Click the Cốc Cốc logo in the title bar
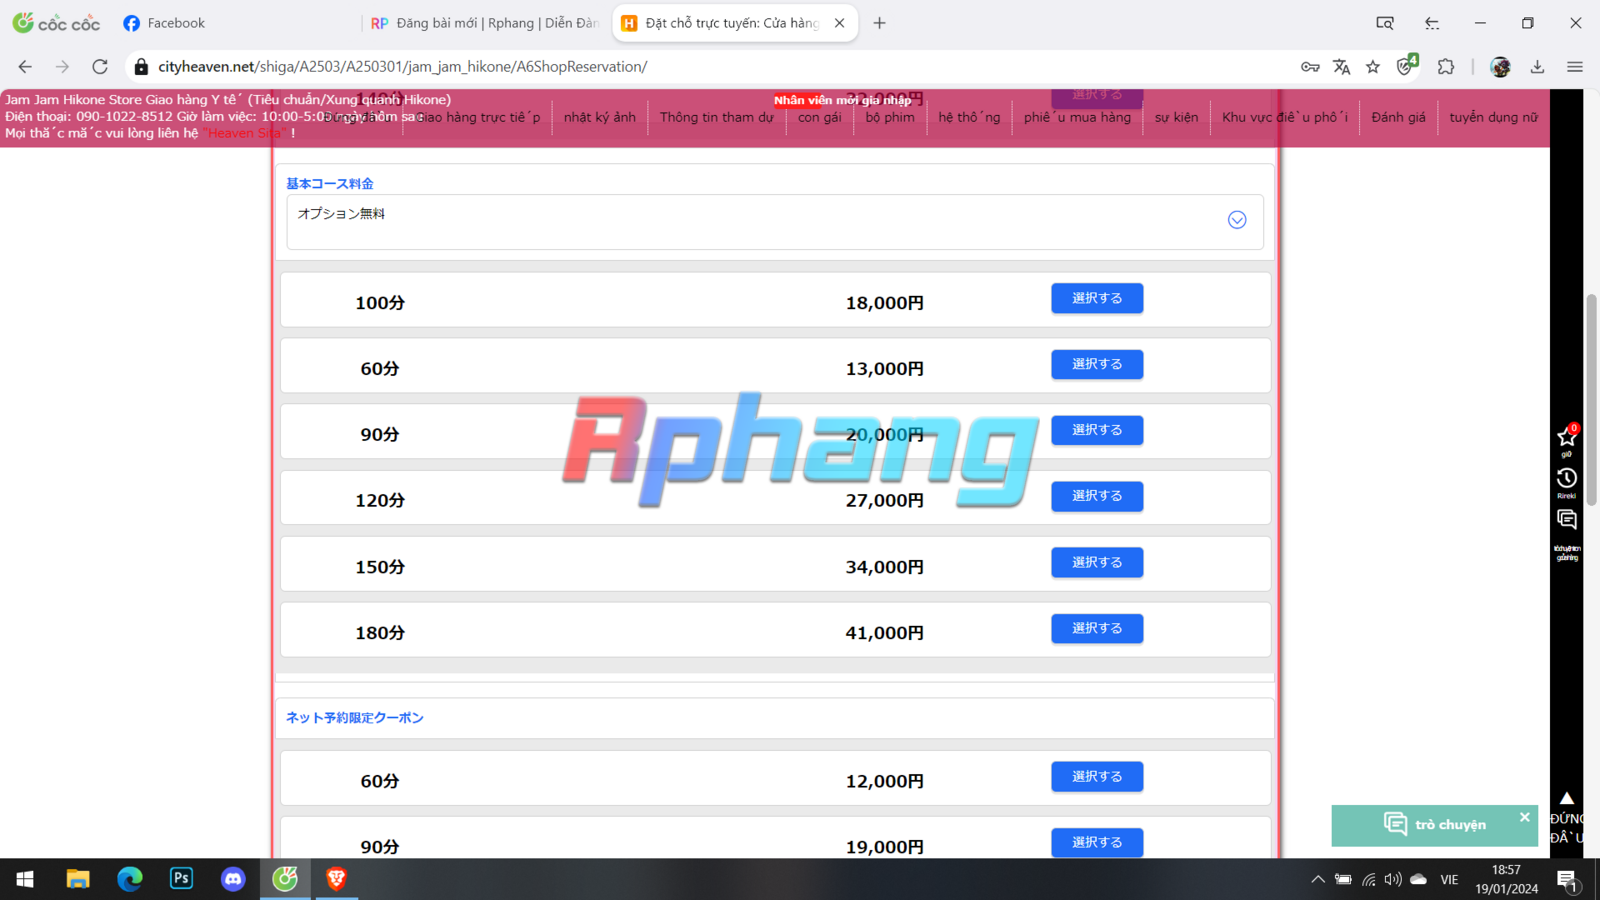 56,23
